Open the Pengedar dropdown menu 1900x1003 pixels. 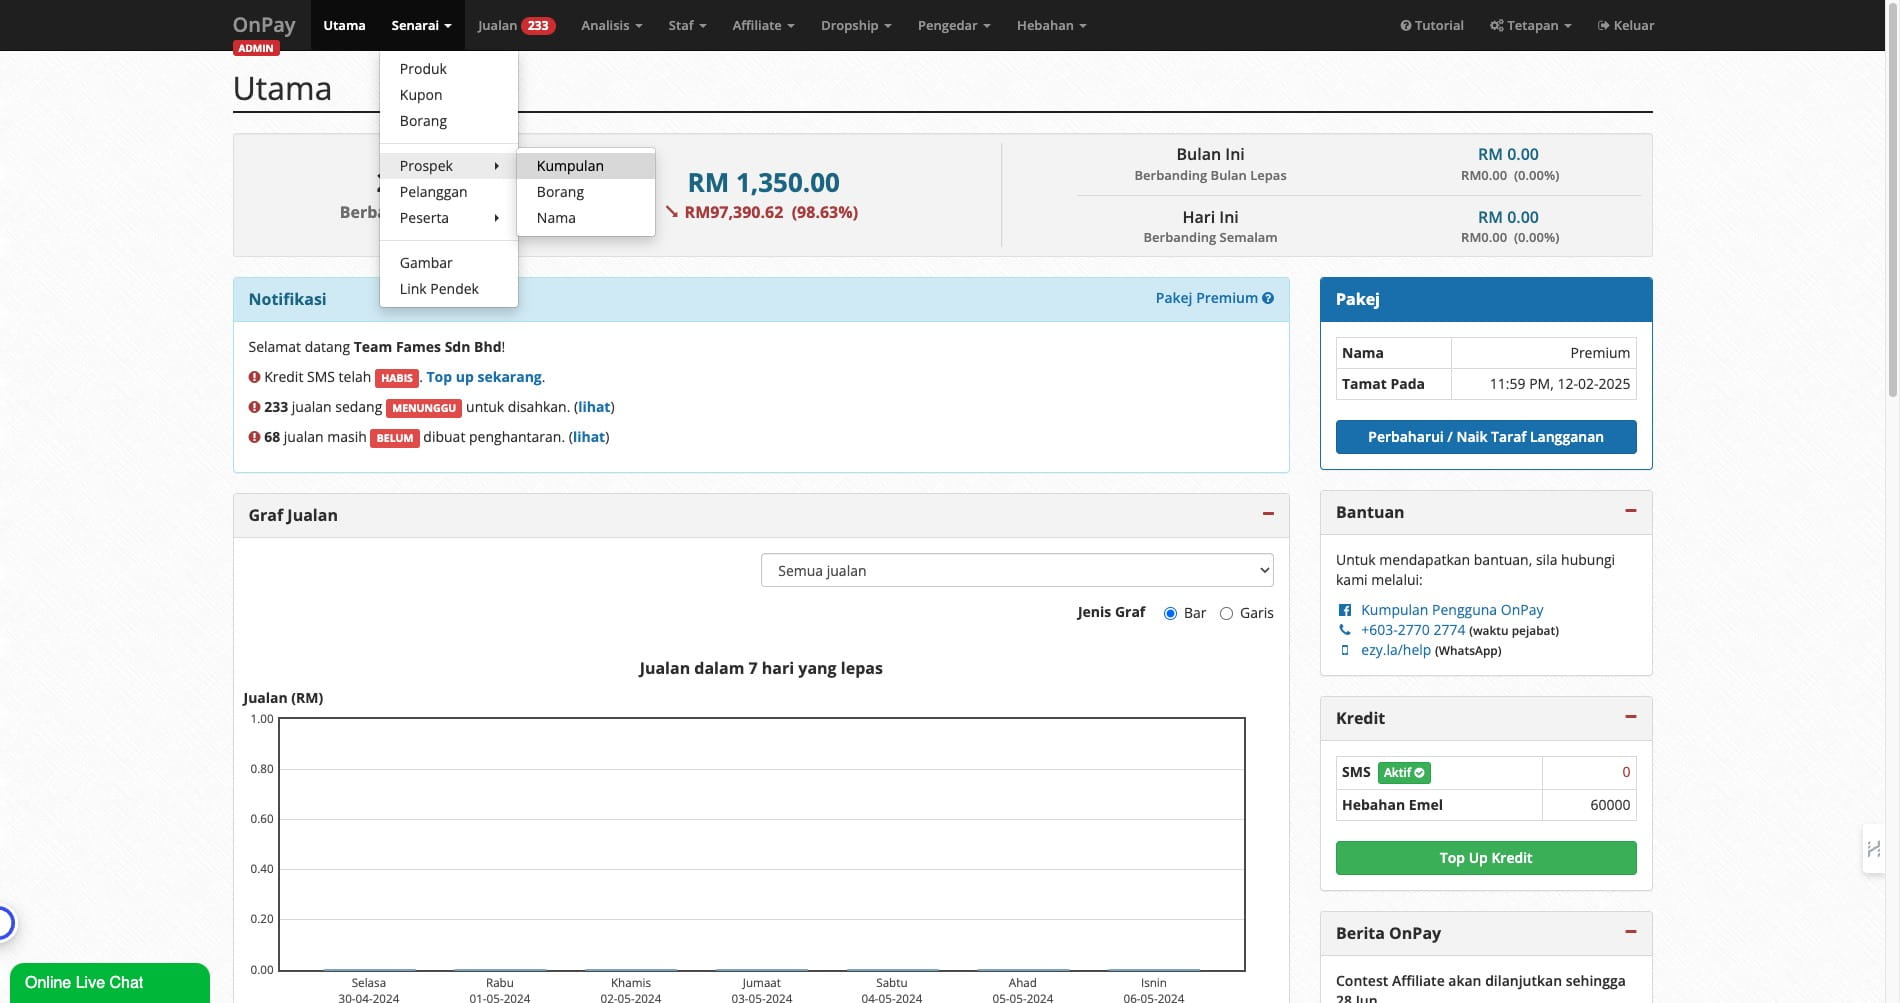click(954, 25)
